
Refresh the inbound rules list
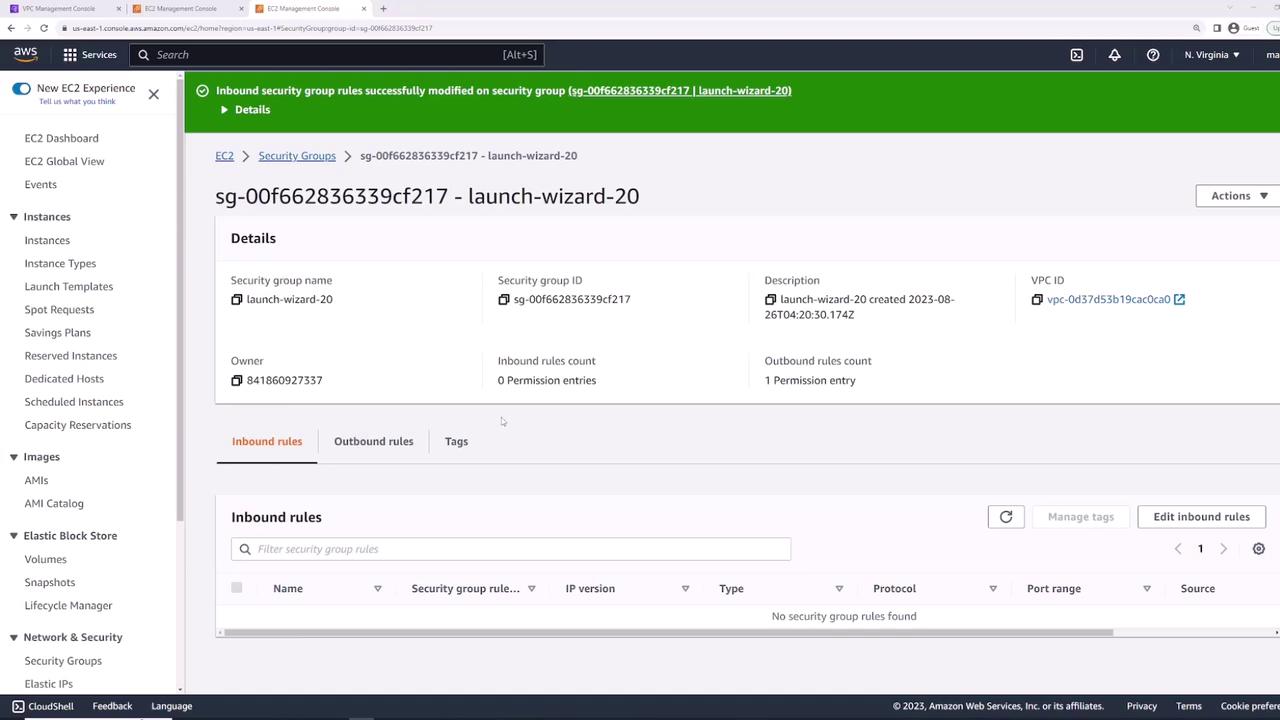coord(1006,517)
